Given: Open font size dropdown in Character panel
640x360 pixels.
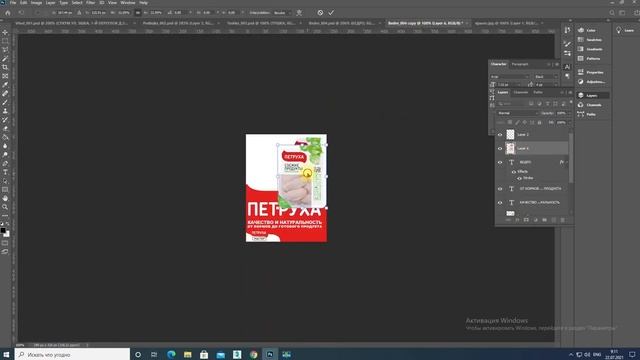Looking at the screenshot, I should pos(518,84).
